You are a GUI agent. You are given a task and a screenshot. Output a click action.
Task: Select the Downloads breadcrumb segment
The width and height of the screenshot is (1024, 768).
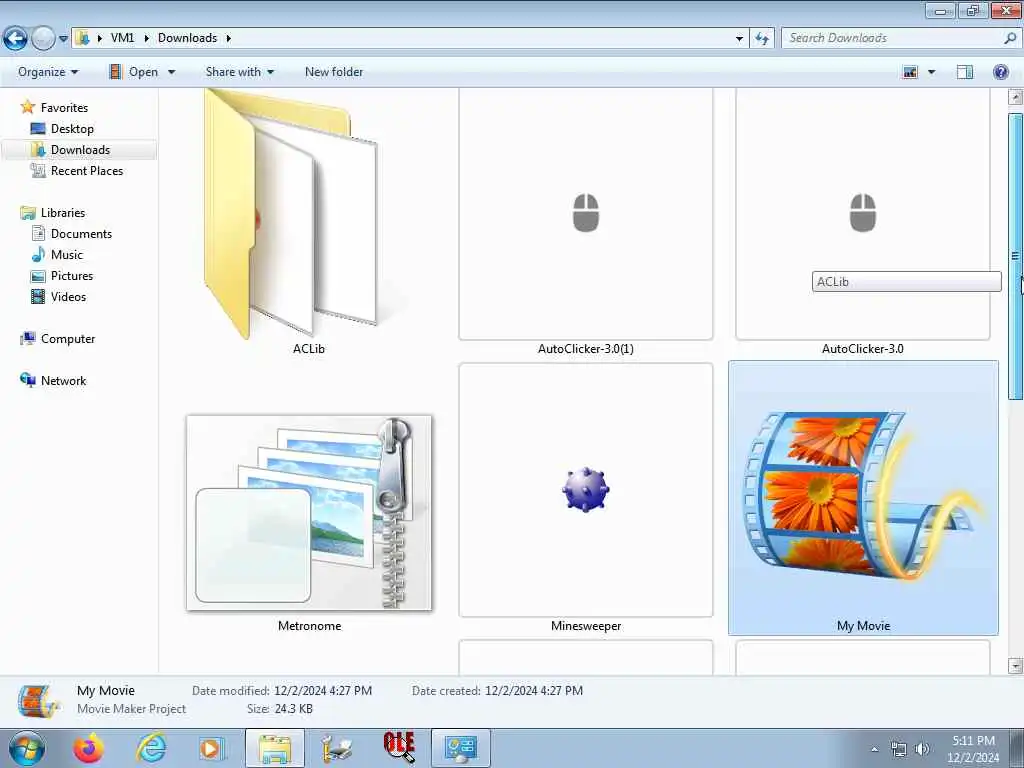[187, 38]
